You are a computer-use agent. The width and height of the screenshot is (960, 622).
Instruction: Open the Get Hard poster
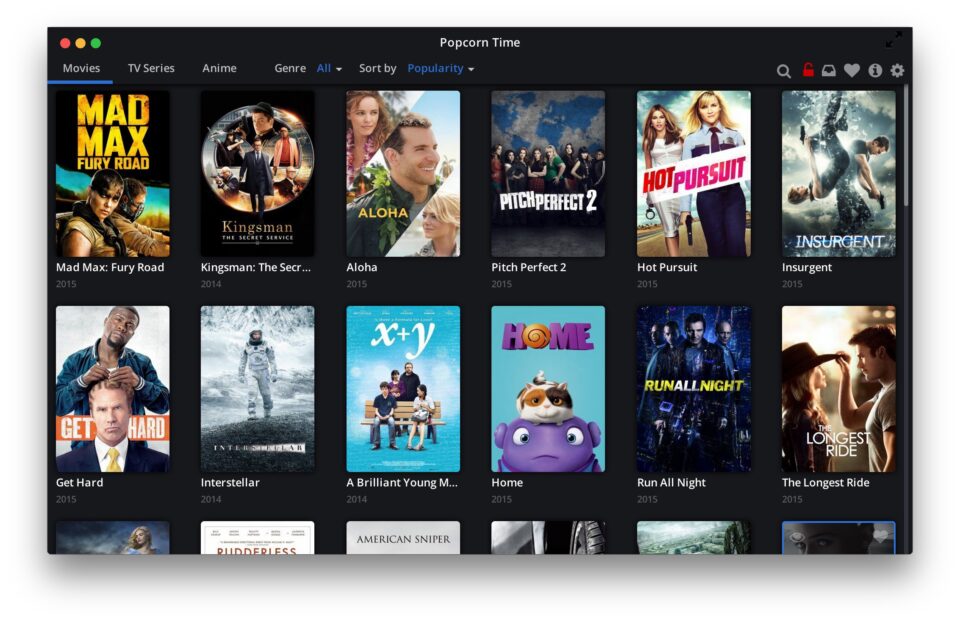coord(113,389)
